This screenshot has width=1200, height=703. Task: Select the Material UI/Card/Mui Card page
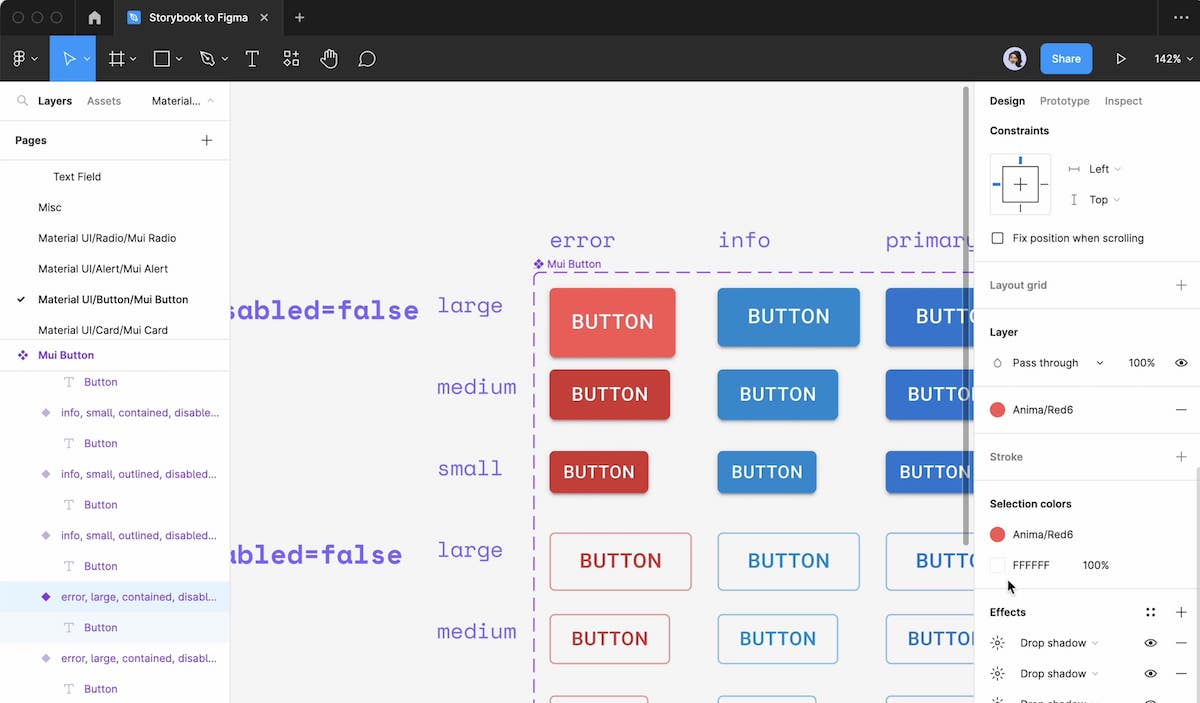(103, 330)
